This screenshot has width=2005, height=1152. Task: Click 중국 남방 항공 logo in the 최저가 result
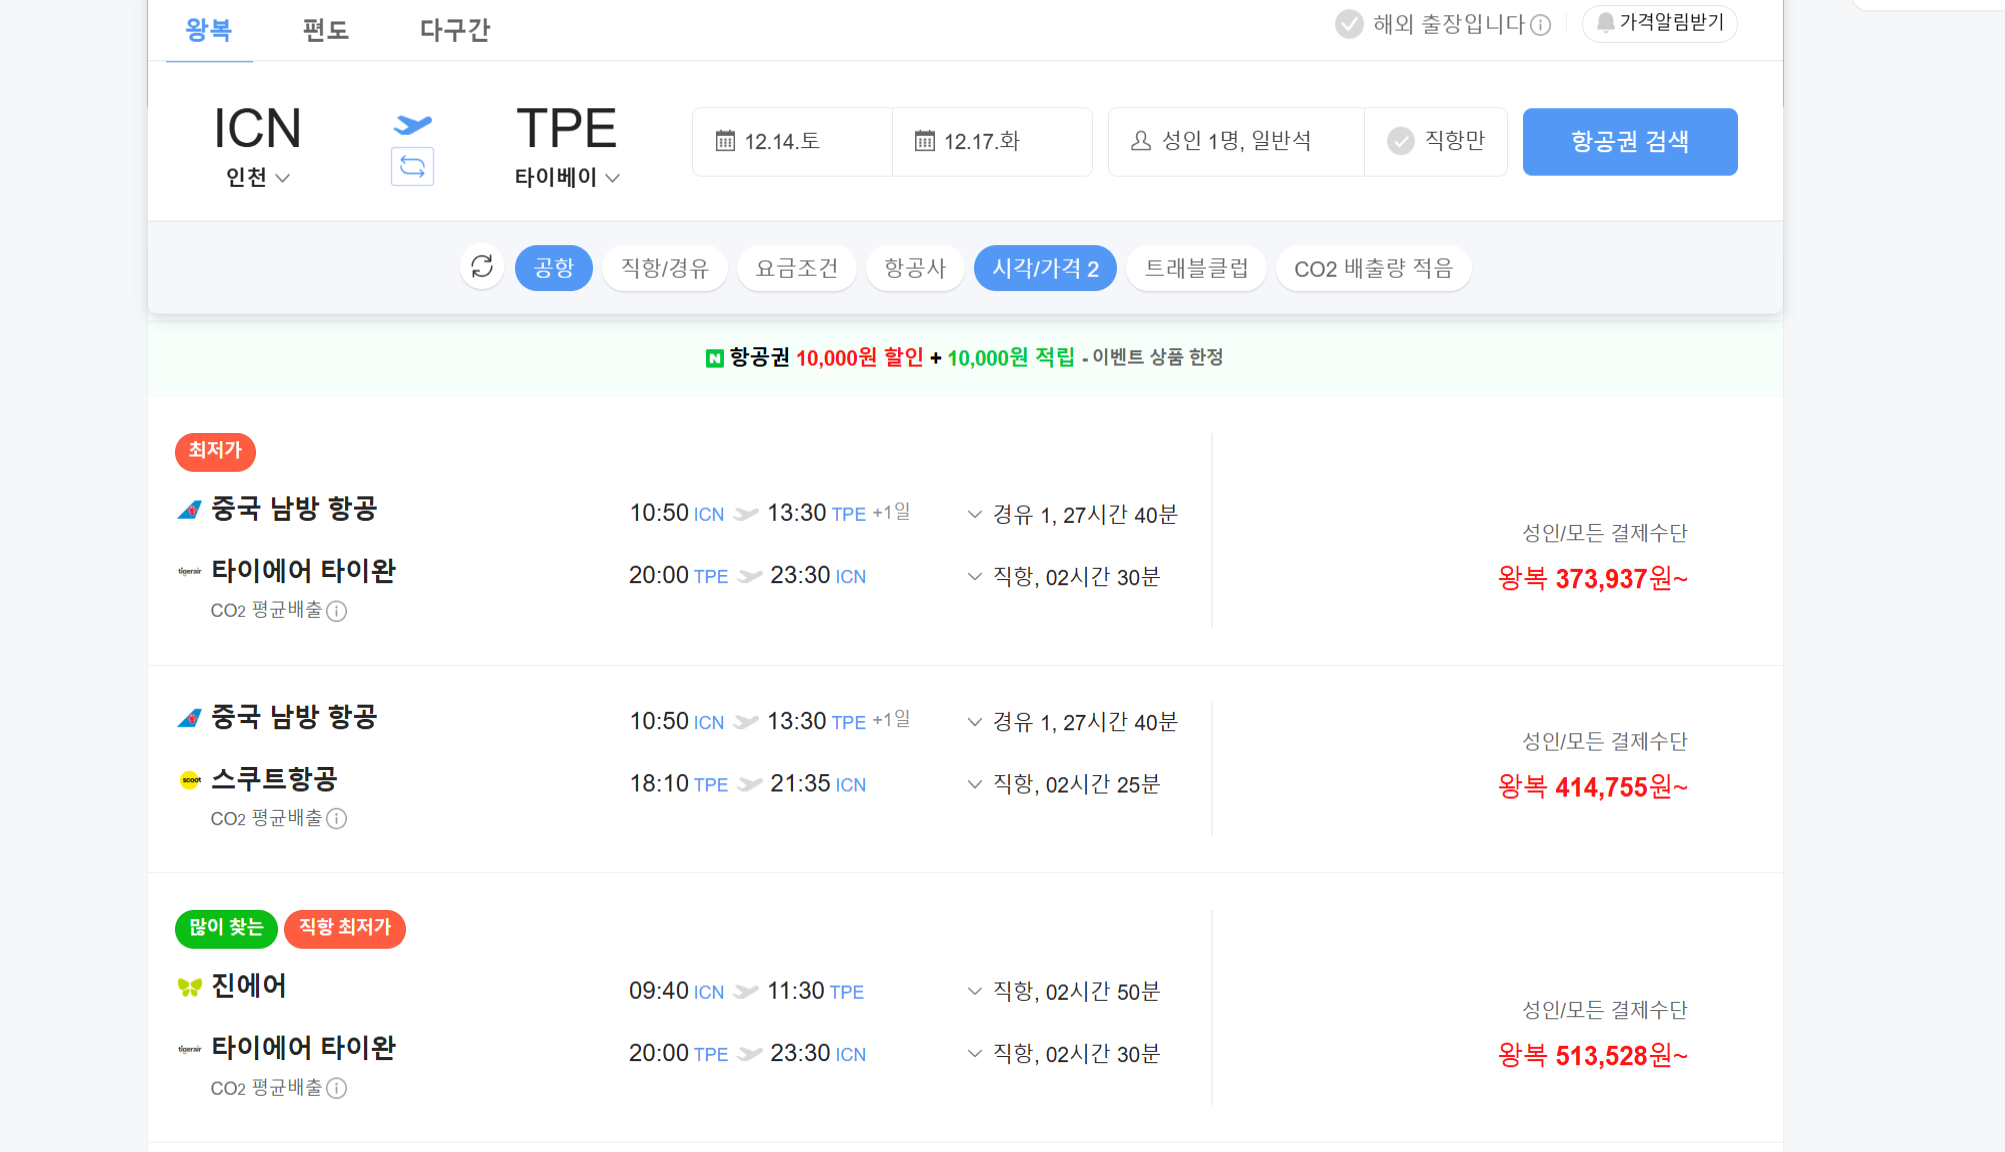(189, 510)
